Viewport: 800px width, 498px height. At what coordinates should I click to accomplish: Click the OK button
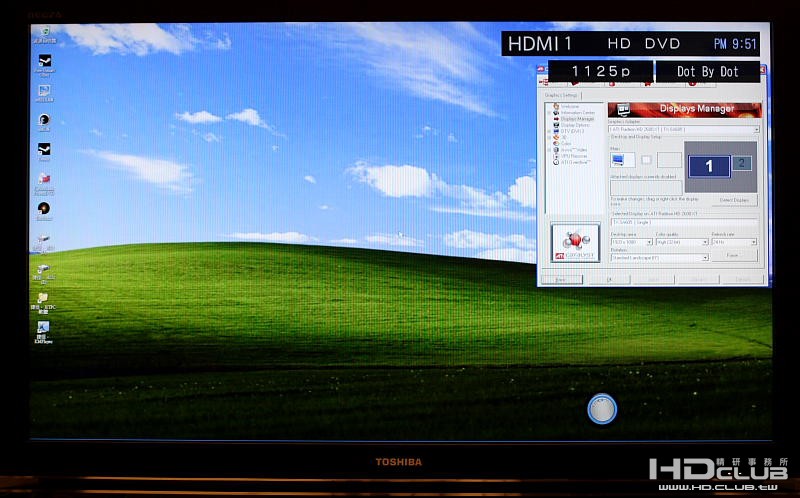coord(609,280)
